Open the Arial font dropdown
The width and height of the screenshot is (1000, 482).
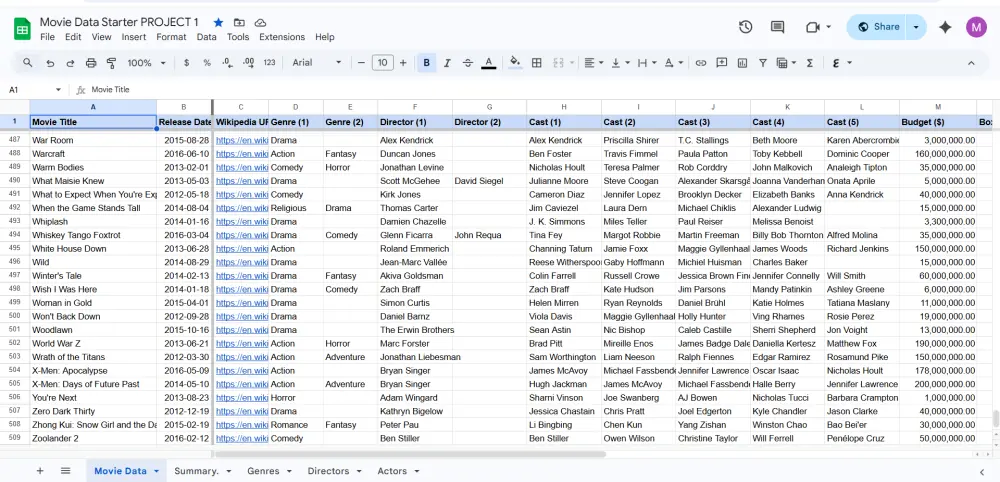pos(317,63)
